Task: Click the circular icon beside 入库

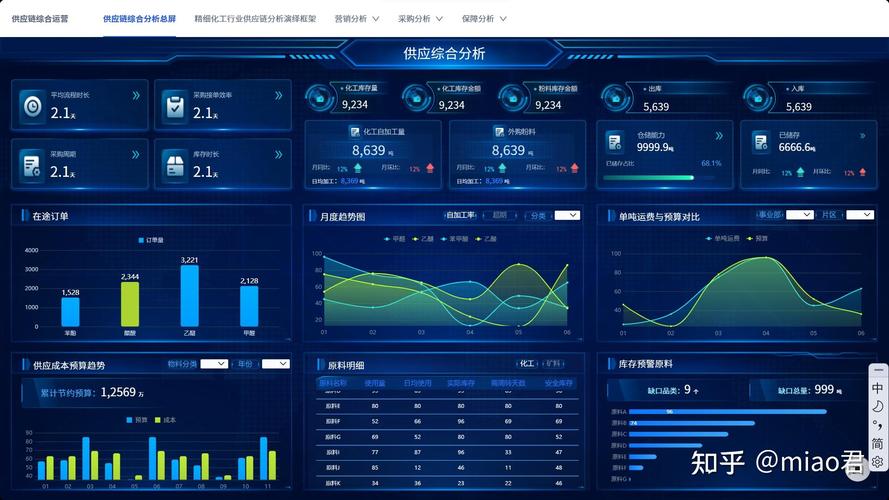Action: 758,98
